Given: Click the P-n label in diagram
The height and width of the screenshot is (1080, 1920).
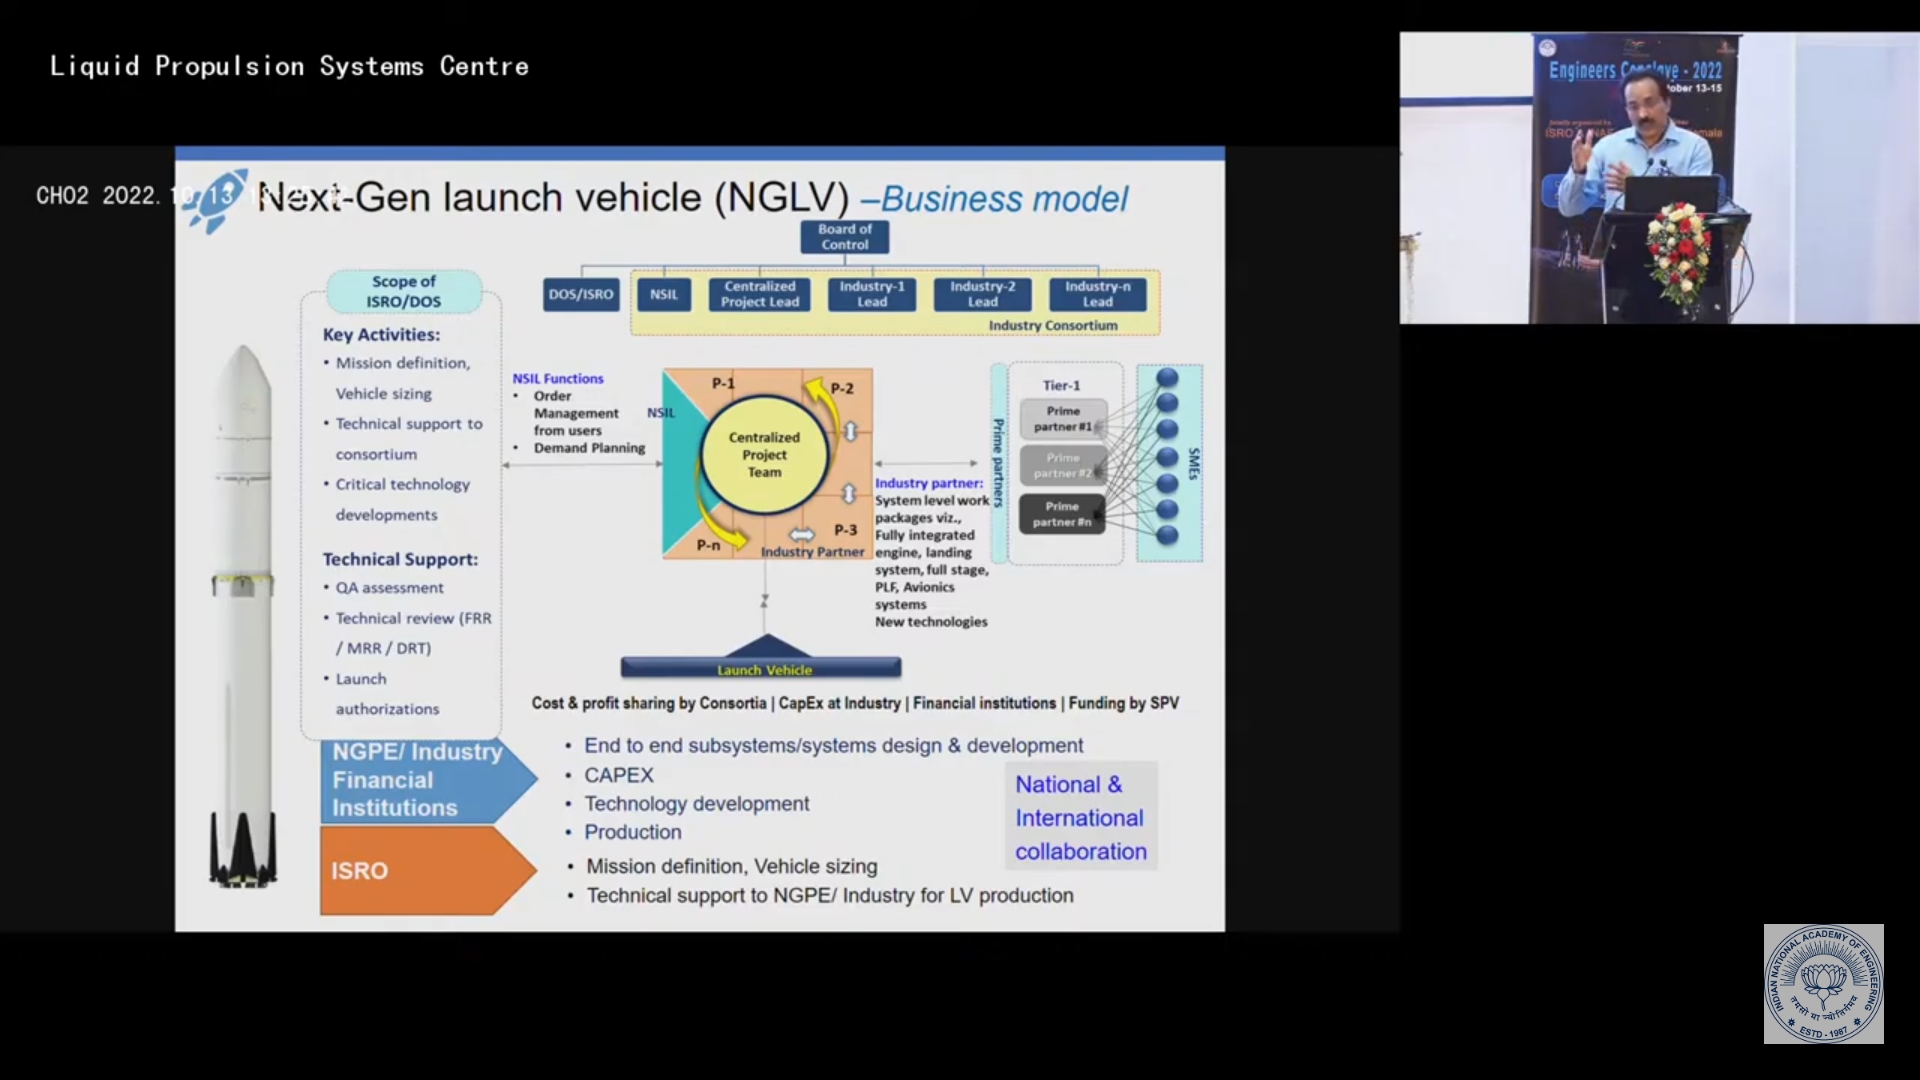Looking at the screenshot, I should (708, 545).
